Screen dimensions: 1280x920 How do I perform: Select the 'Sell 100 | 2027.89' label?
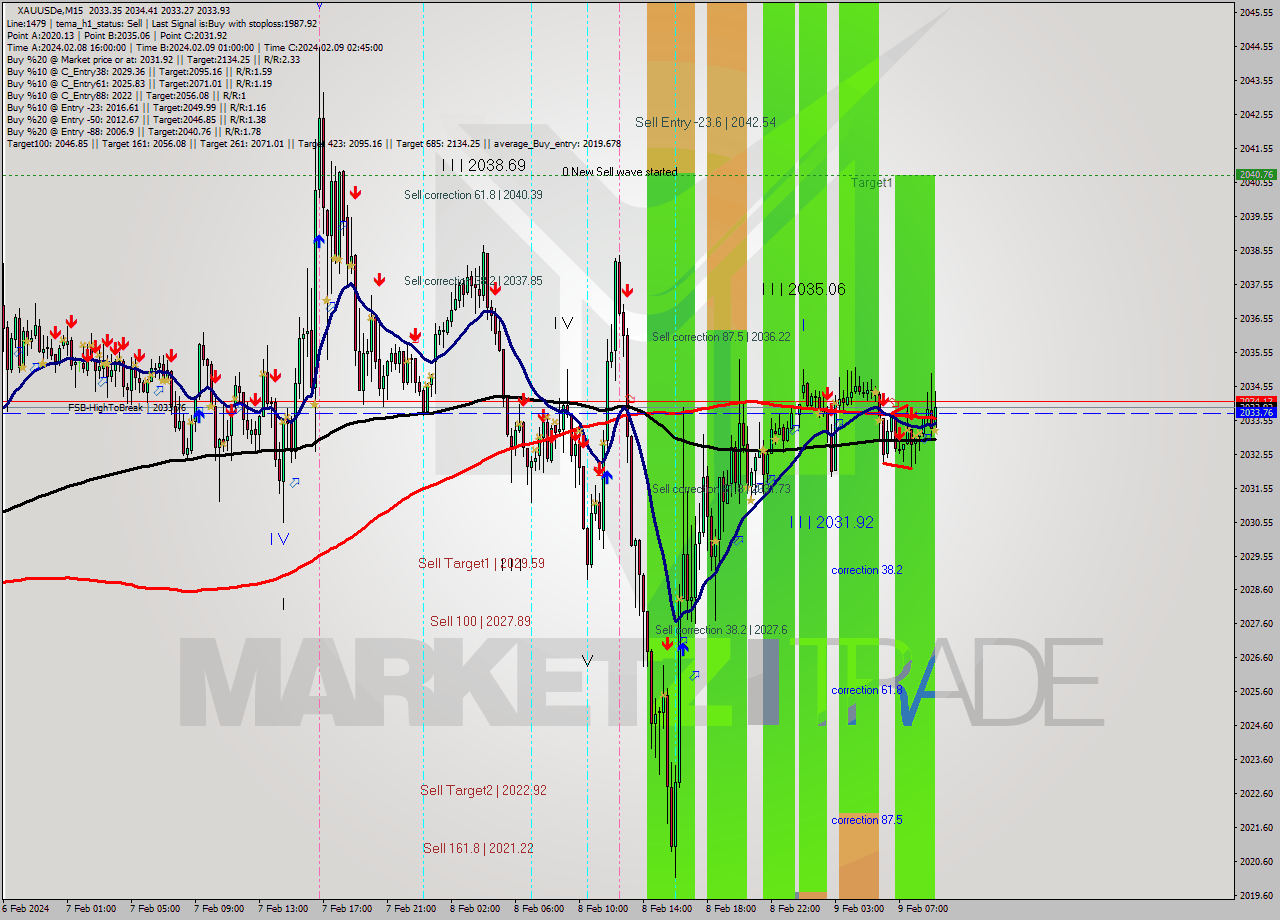coord(480,621)
